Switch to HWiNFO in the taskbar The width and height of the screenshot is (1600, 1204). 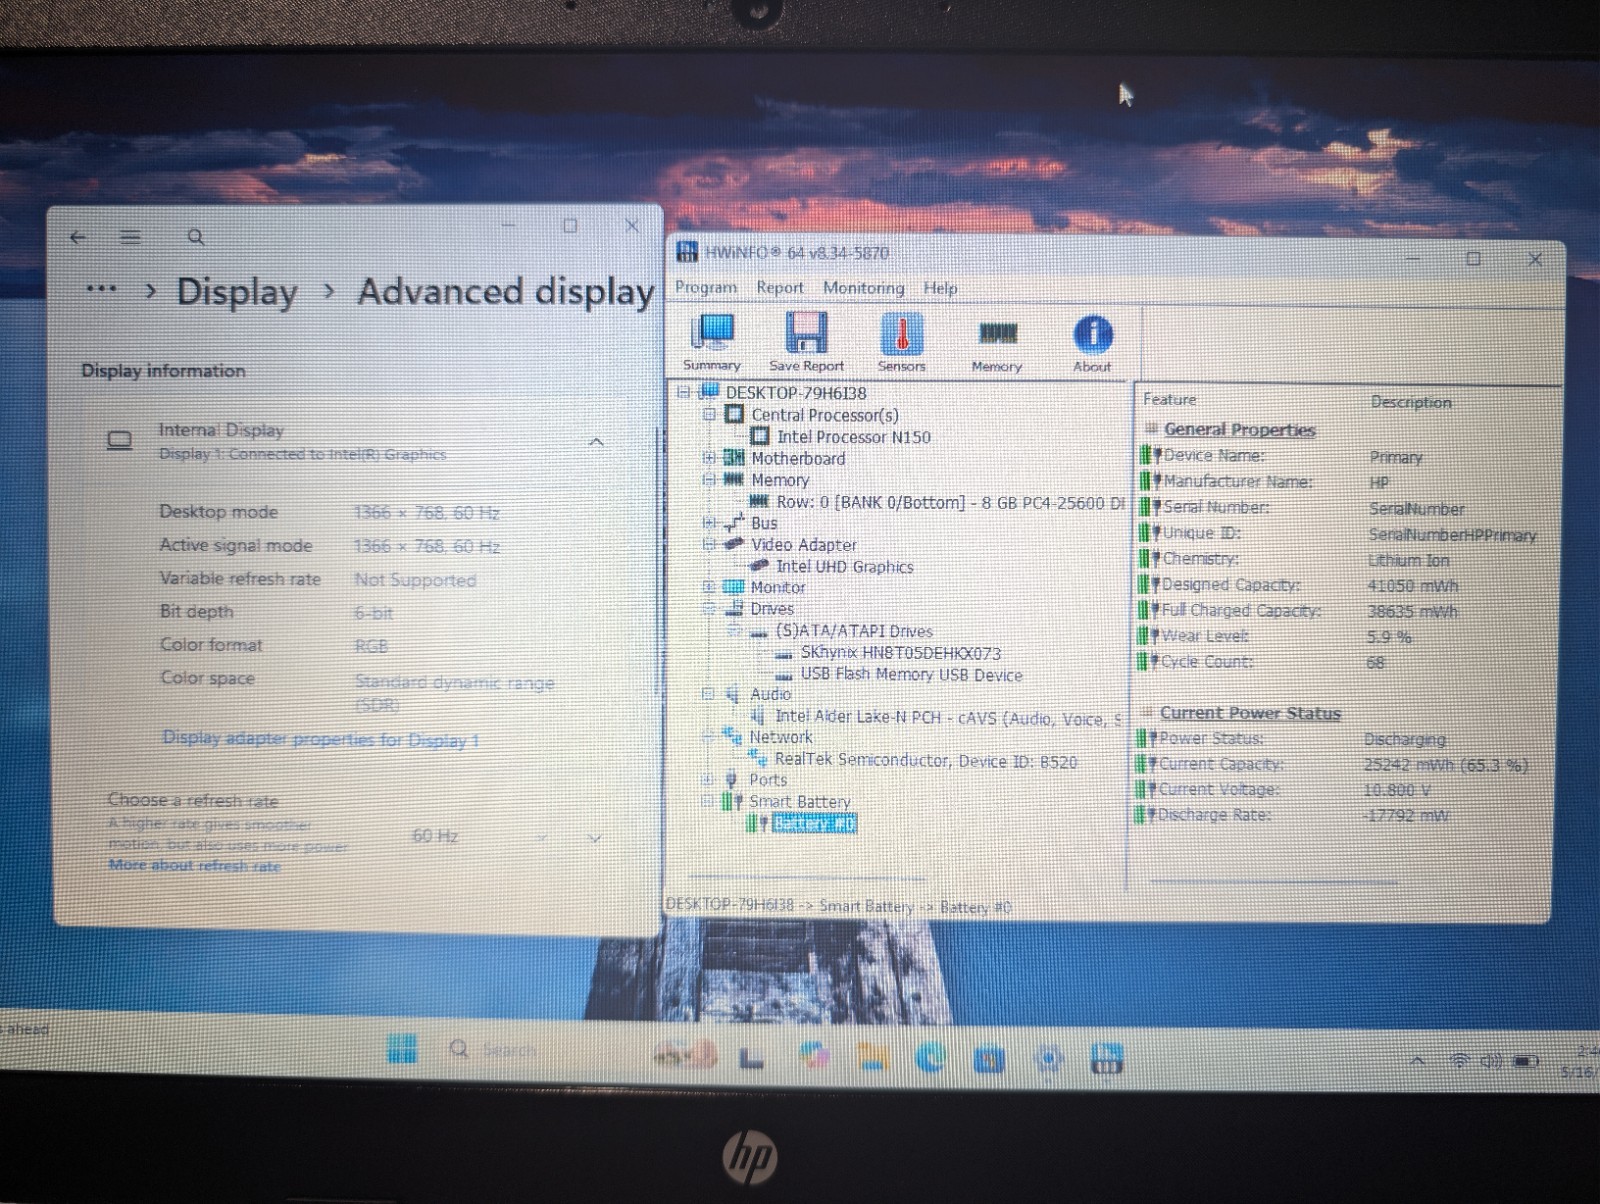[1106, 1059]
